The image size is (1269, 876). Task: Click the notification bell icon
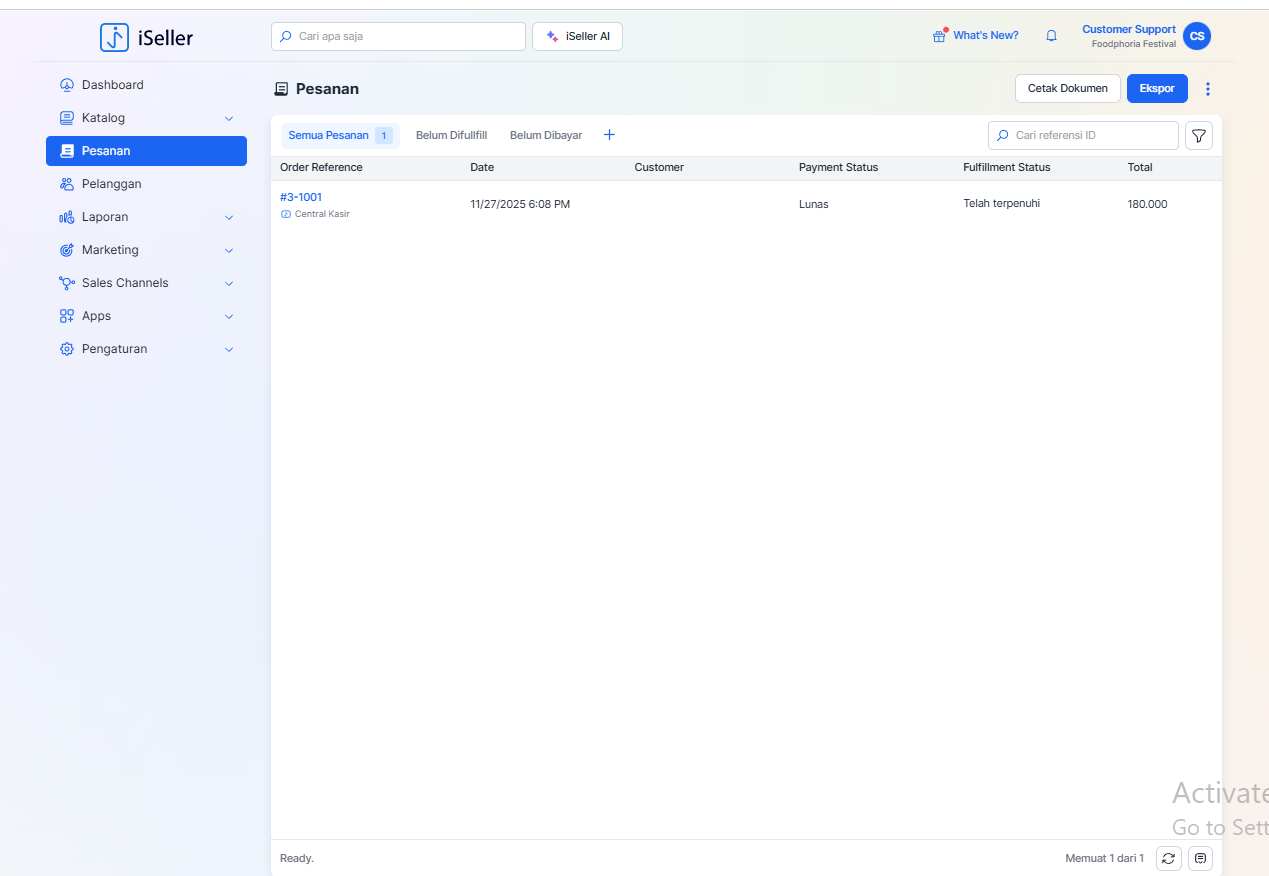coord(1051,36)
